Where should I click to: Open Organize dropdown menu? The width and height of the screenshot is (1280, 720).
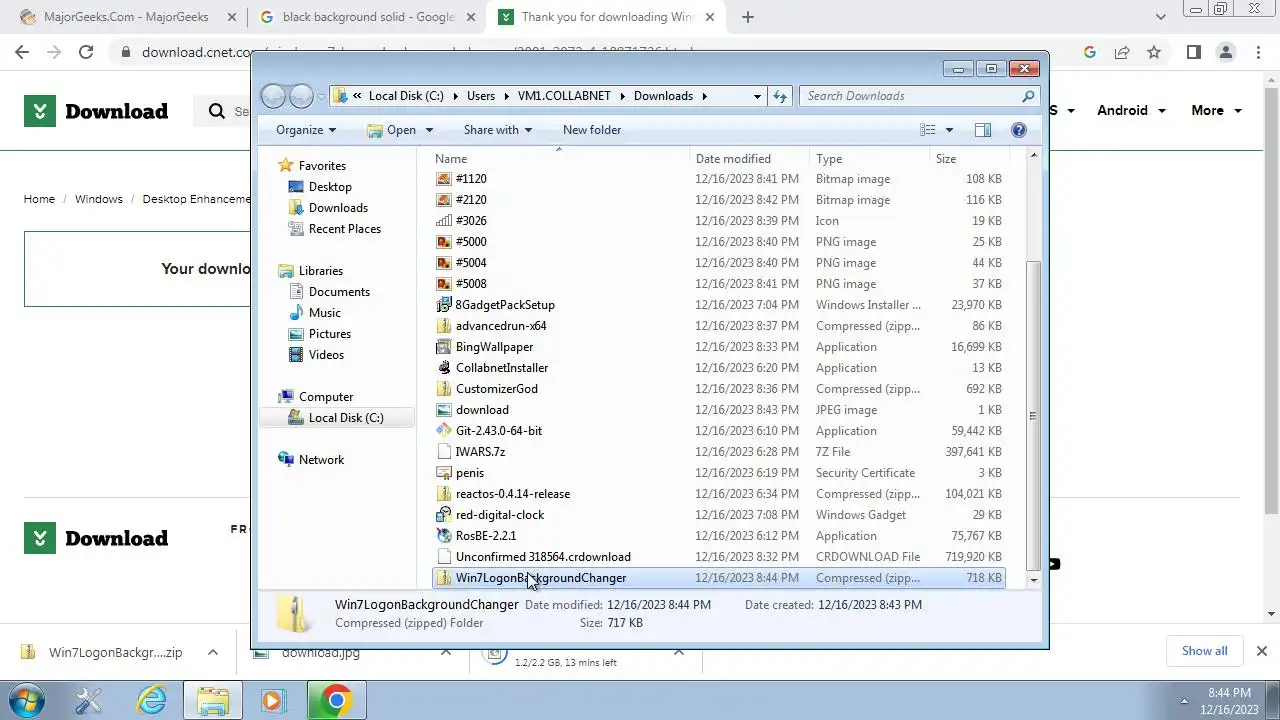click(x=306, y=130)
